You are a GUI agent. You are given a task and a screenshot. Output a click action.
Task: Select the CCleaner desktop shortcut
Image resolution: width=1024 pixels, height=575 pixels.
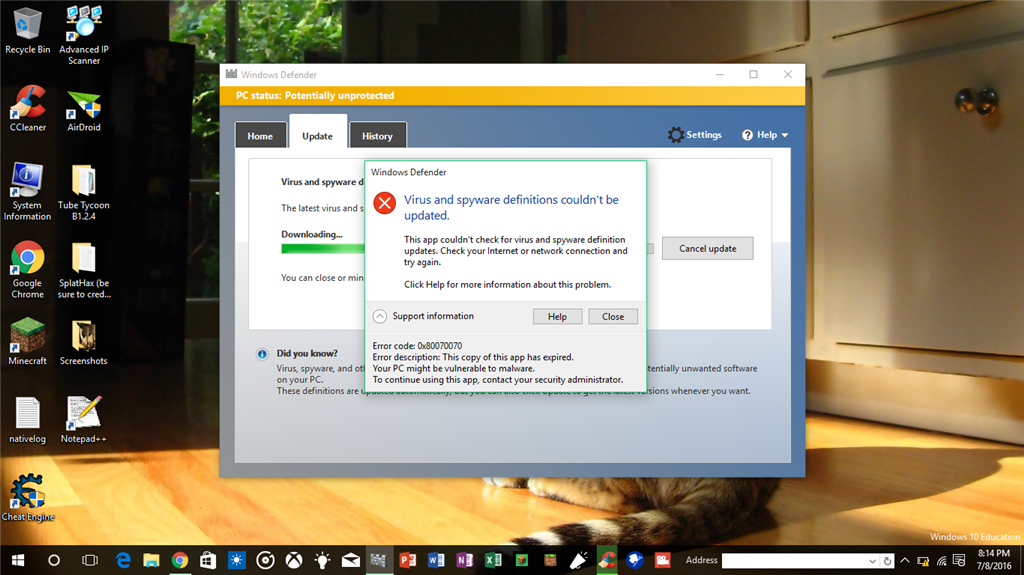coord(27,109)
